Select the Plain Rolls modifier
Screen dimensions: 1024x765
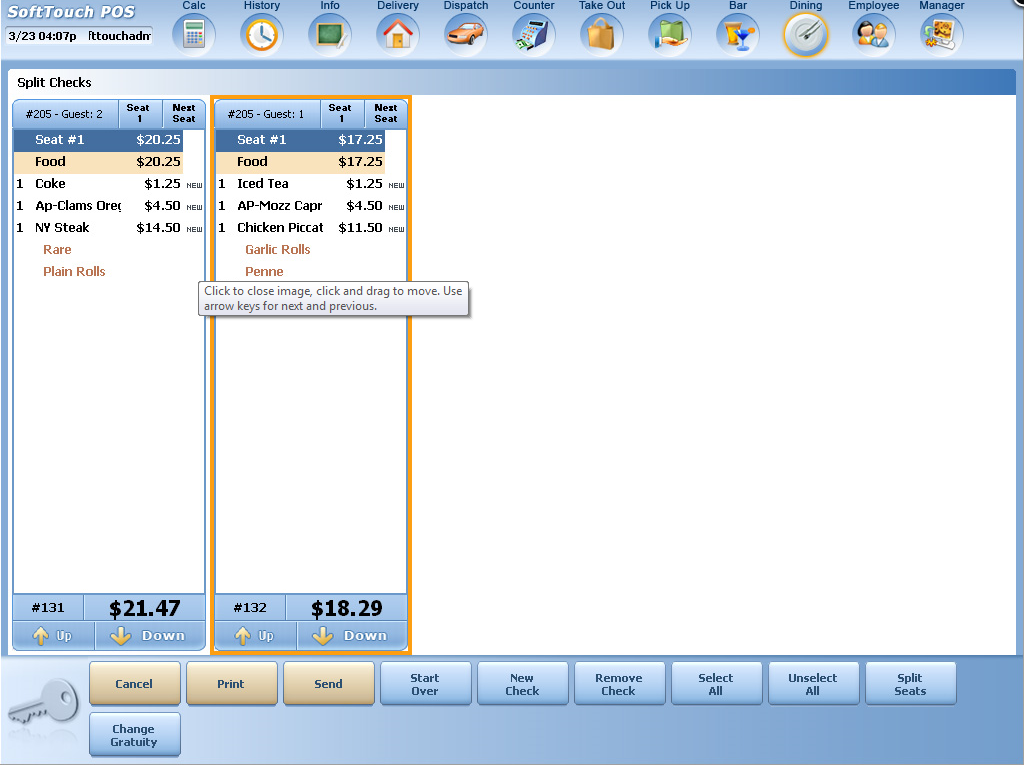[74, 272]
